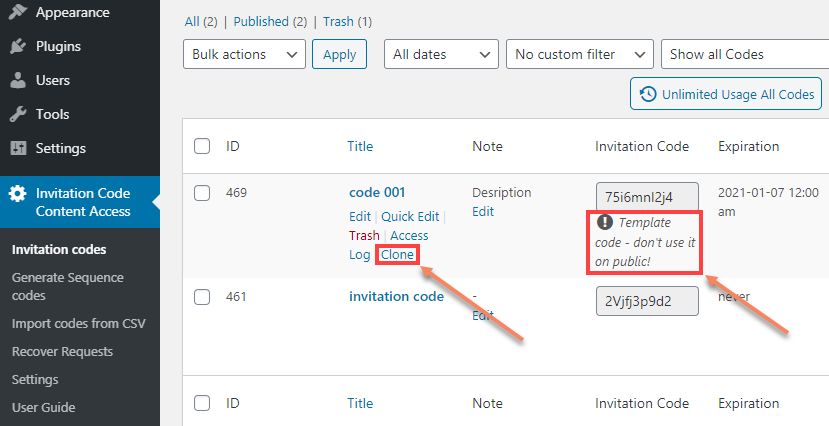The height and width of the screenshot is (426, 829).
Task: Click Unlimited Usage All Codes button
Action: click(726, 94)
